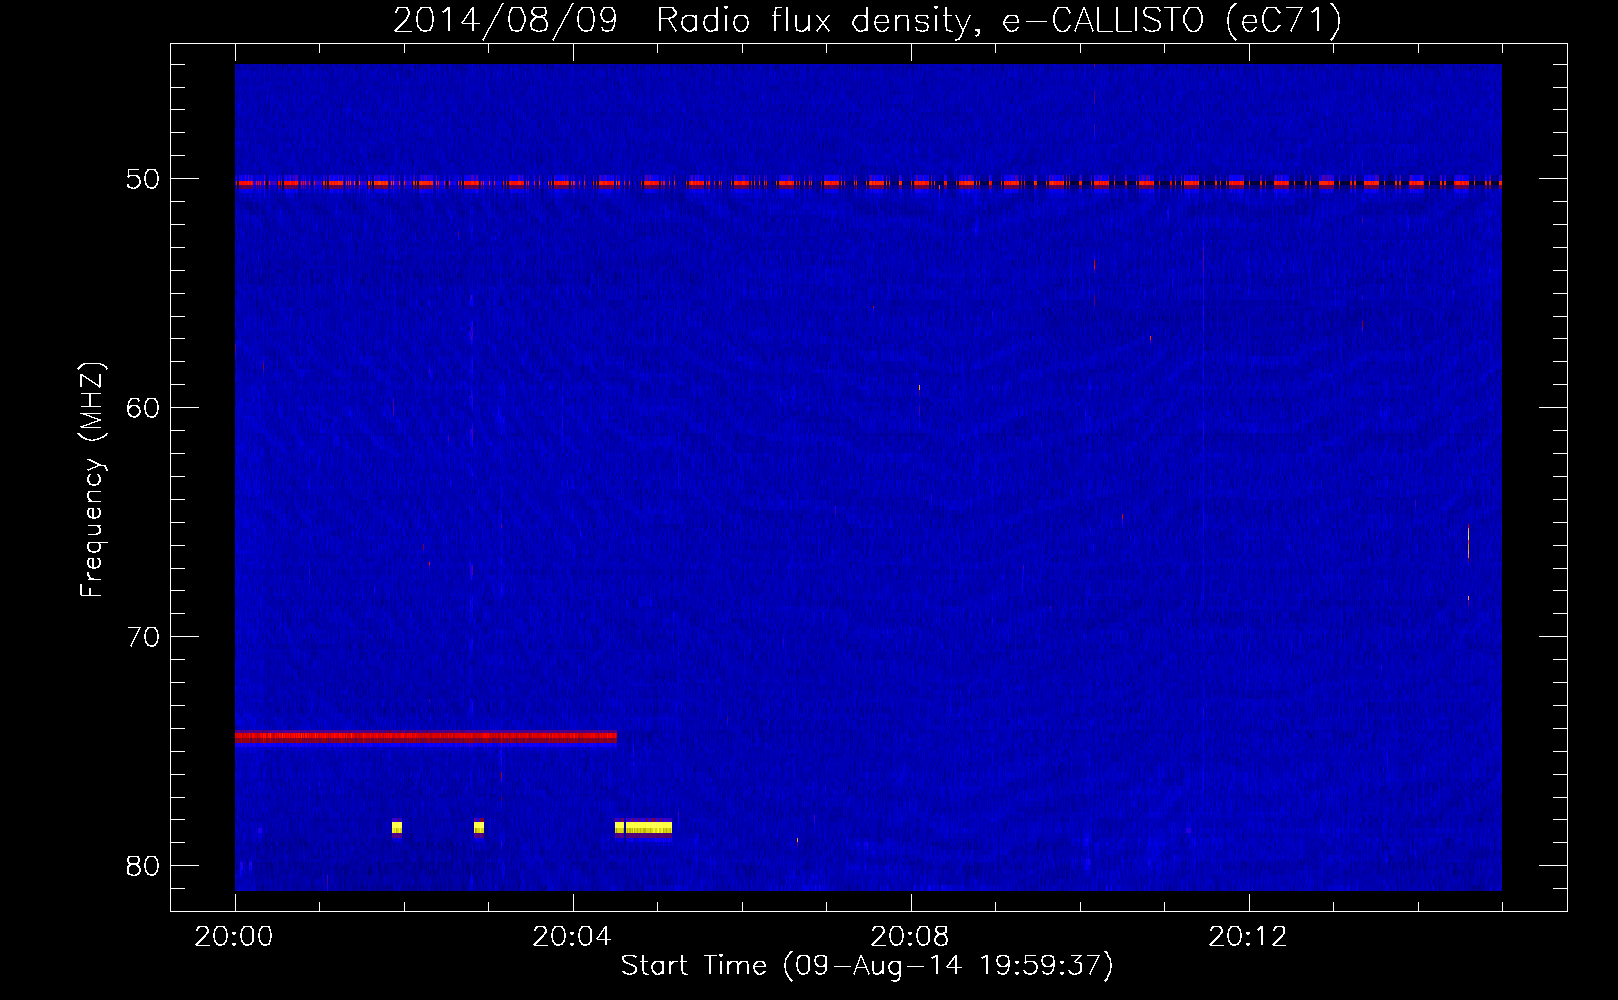The image size is (1618, 1000).
Task: Click the 20:12 time tick label
Action: [1248, 937]
